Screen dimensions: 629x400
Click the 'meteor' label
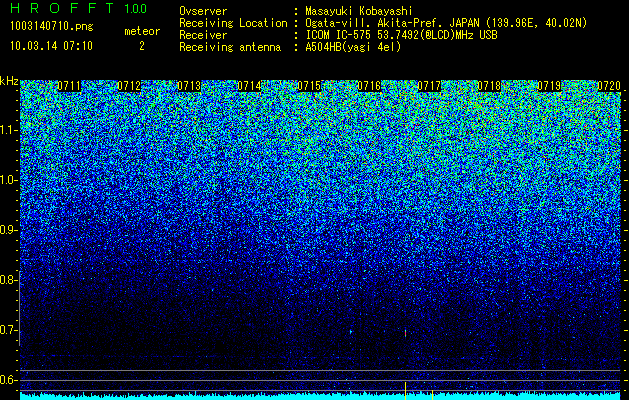pyautogui.click(x=142, y=31)
